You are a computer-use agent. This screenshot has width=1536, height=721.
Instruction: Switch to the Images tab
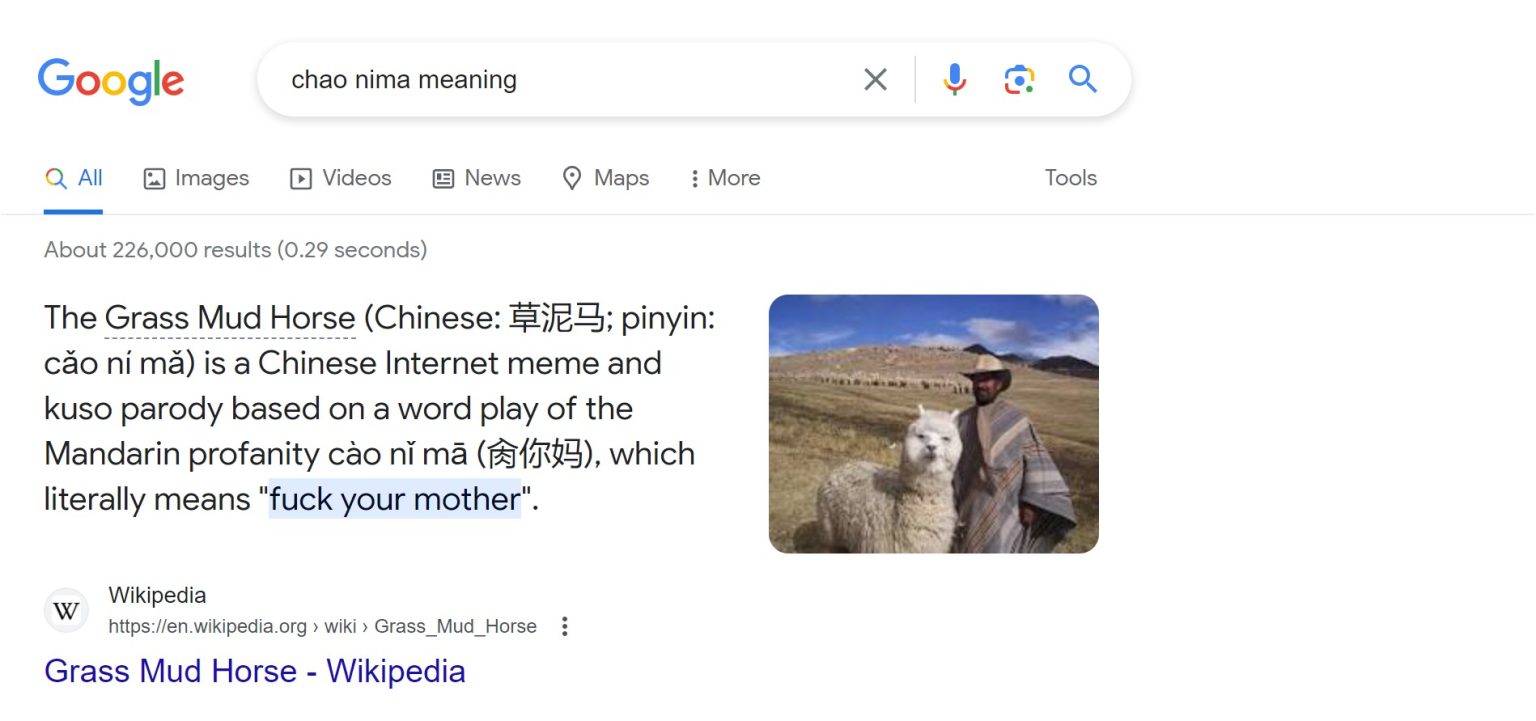point(196,178)
